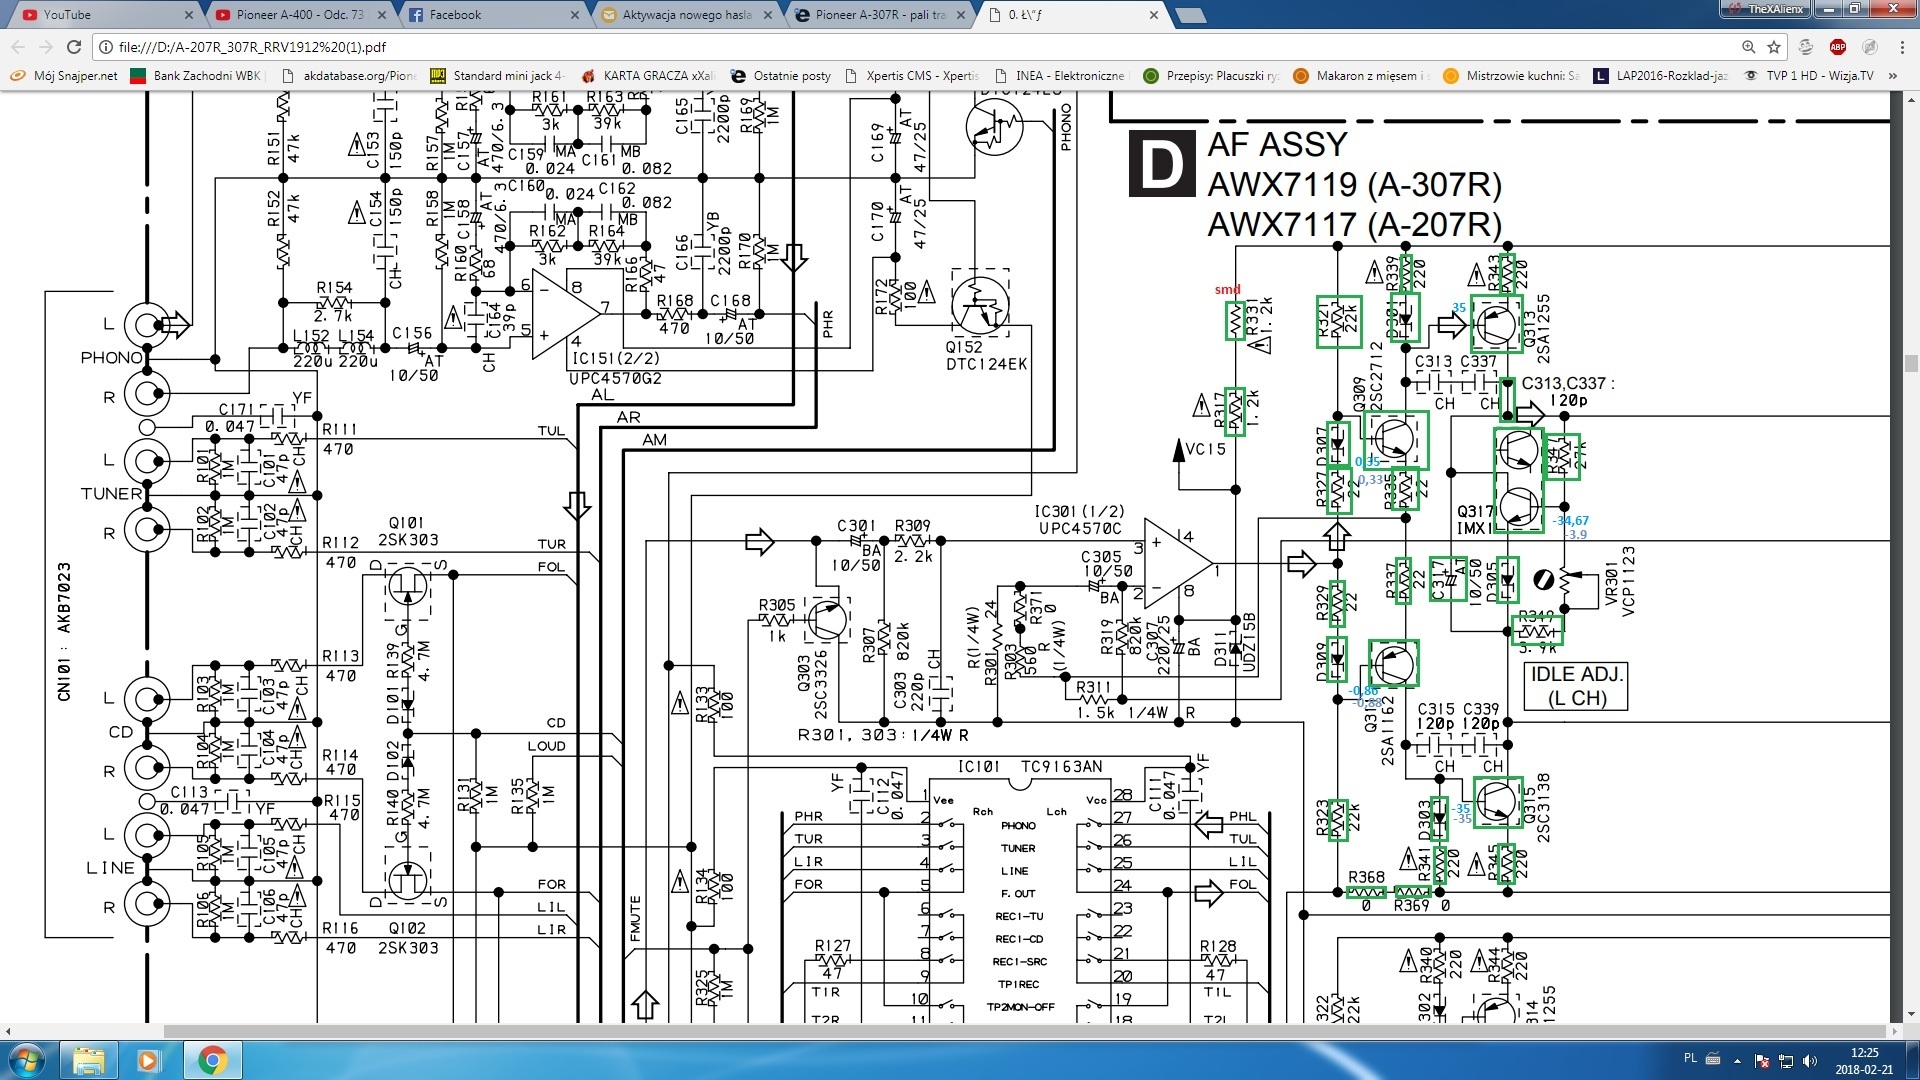Switch to the Facebook tab

point(490,15)
